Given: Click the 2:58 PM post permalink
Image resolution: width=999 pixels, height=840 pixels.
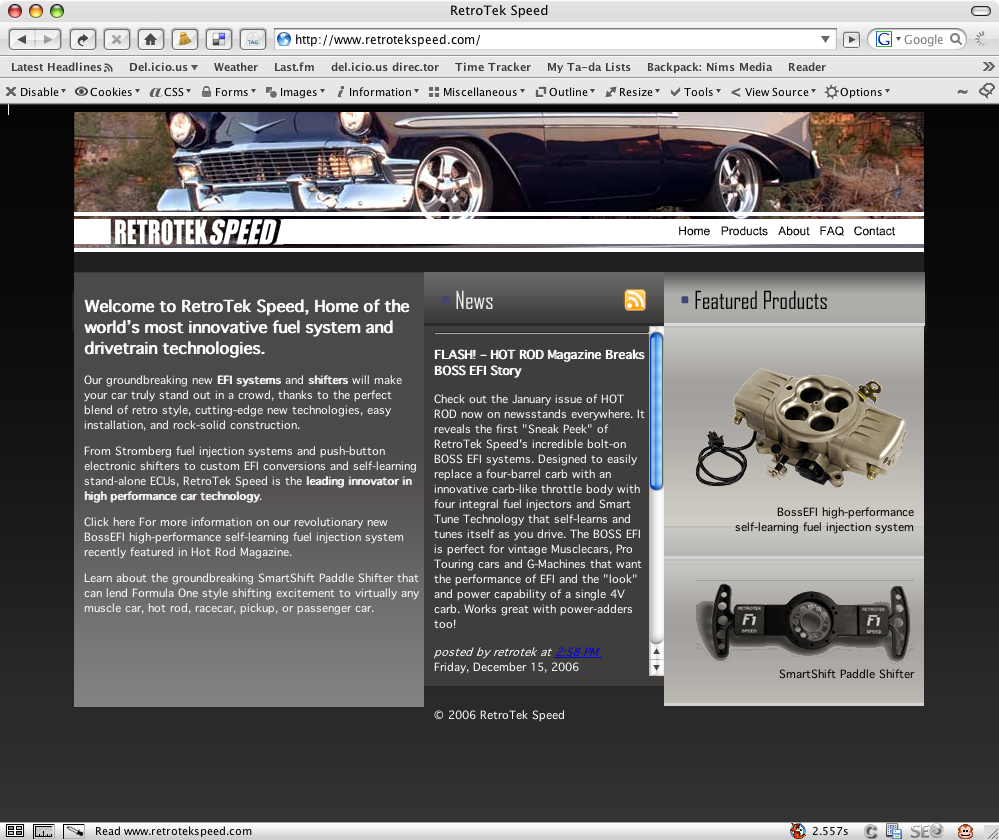Looking at the screenshot, I should pyautogui.click(x=578, y=651).
